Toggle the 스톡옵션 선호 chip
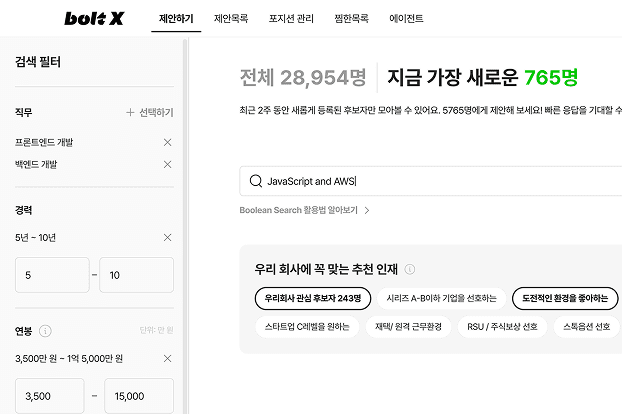 click(x=587, y=327)
